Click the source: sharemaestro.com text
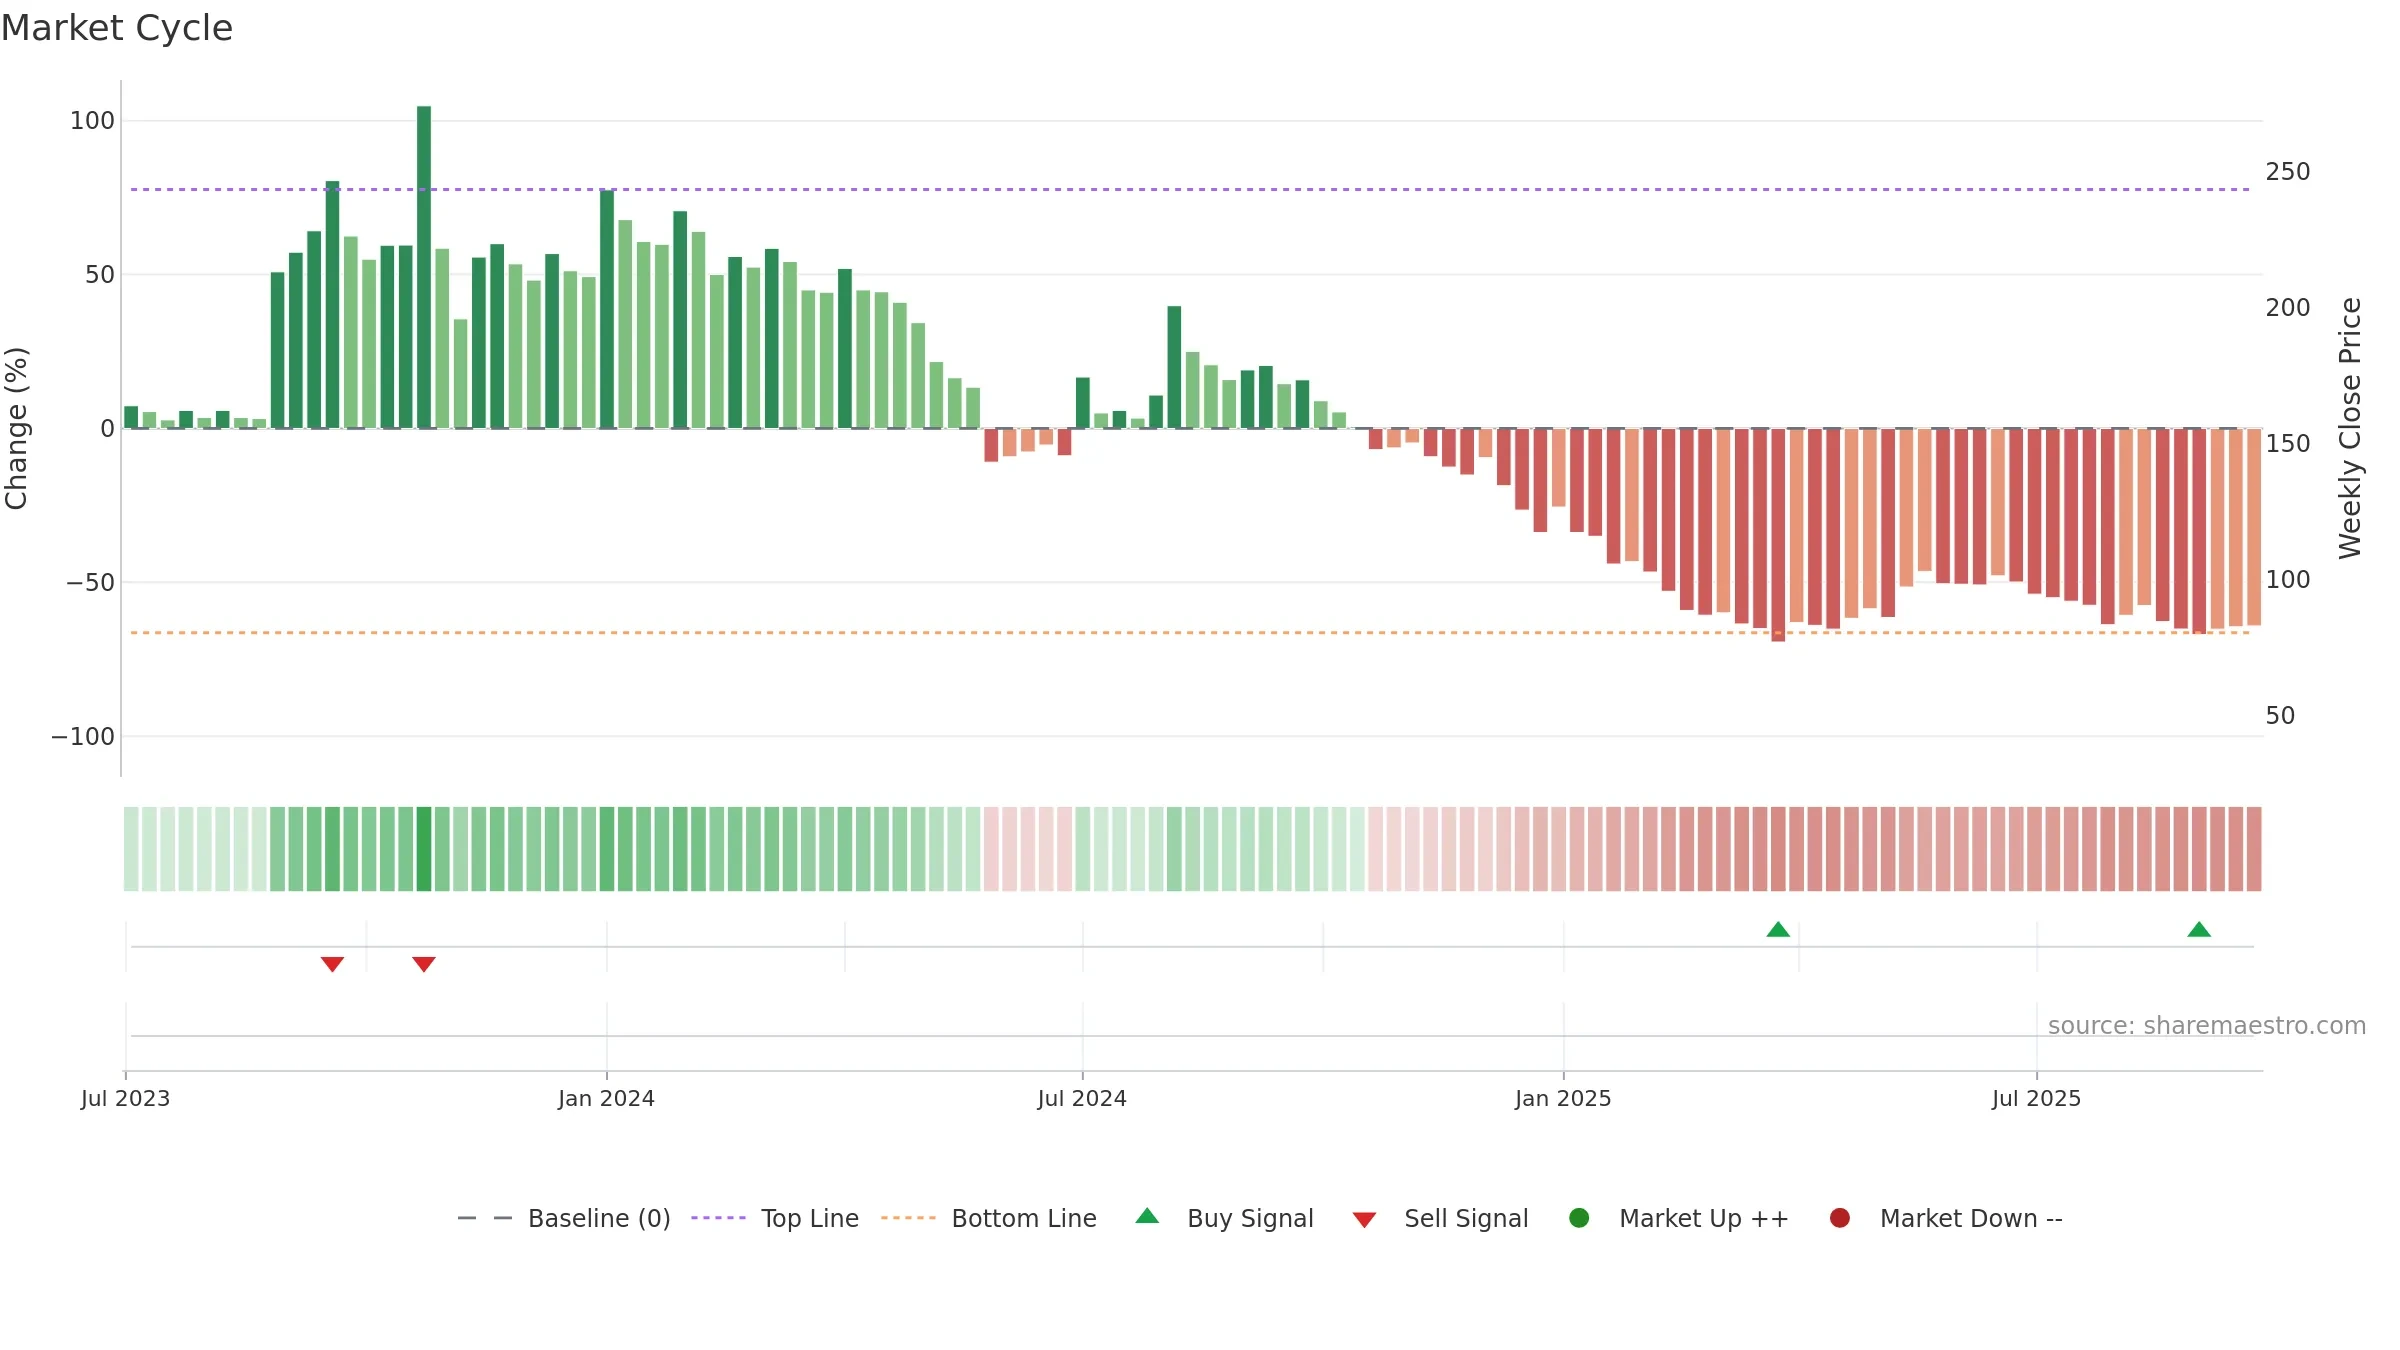 point(2207,1026)
